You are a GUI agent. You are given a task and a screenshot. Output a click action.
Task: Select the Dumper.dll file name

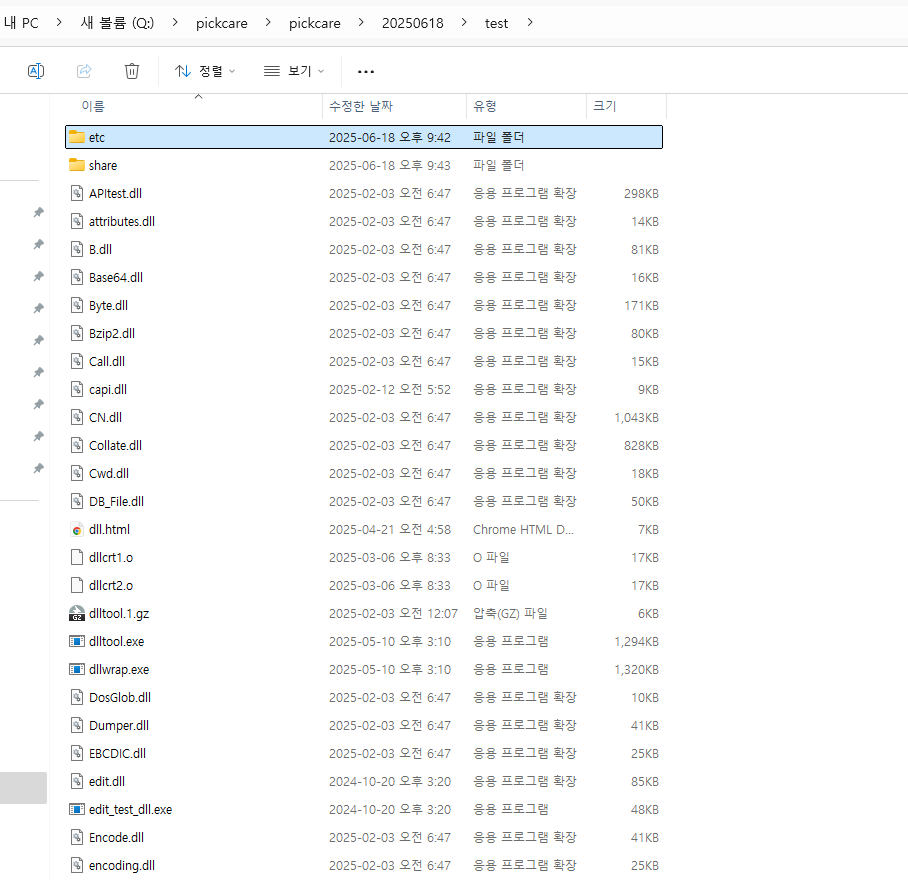click(119, 725)
